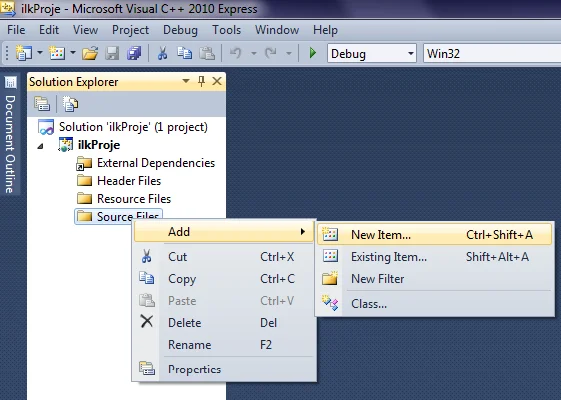
Task: Click the Solution Explorer Properties icon
Action: (42, 104)
